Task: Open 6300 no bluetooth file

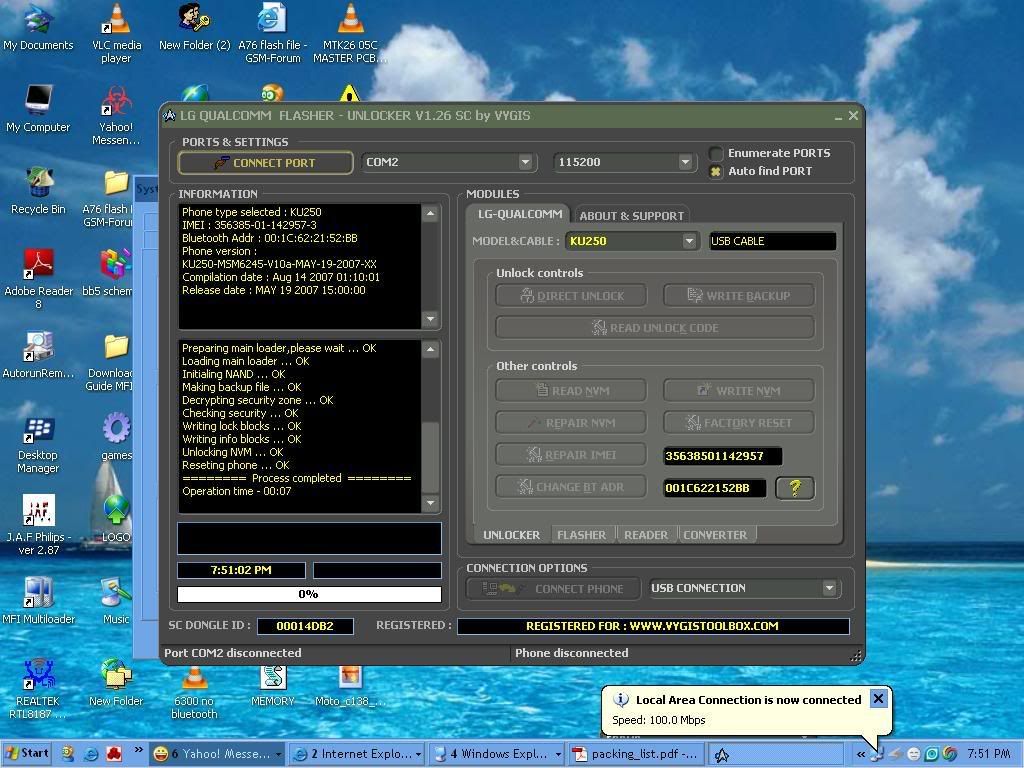Action: coord(194,694)
